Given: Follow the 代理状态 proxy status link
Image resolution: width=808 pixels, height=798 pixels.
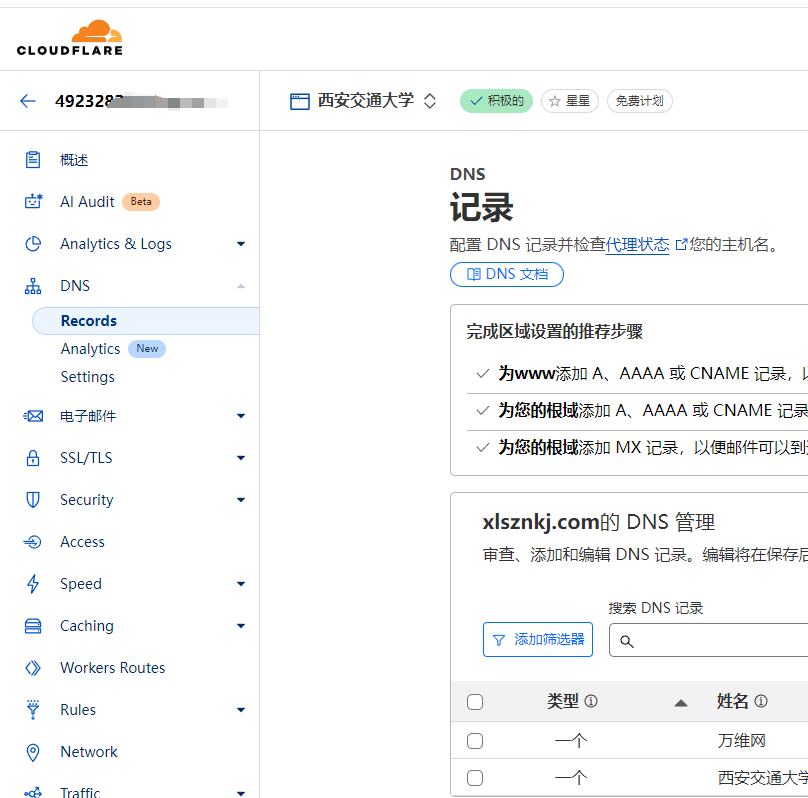Looking at the screenshot, I should click(637, 244).
